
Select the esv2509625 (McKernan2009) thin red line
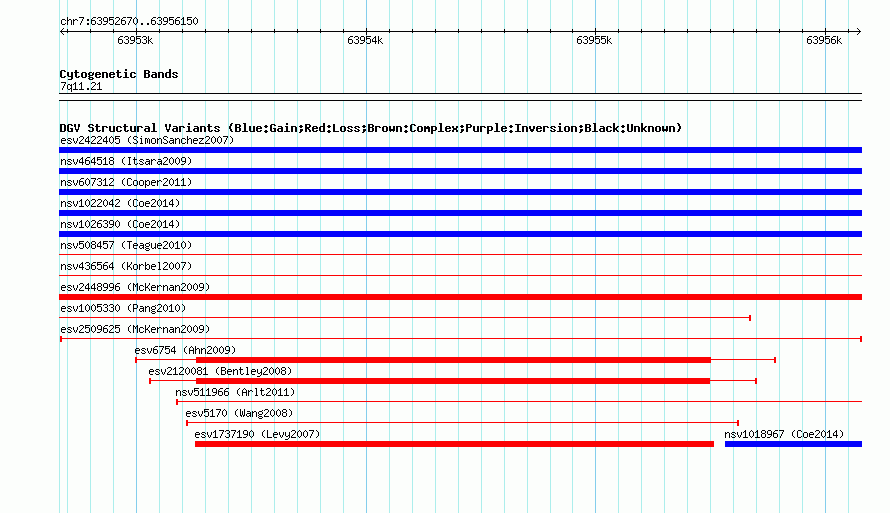[461, 339]
